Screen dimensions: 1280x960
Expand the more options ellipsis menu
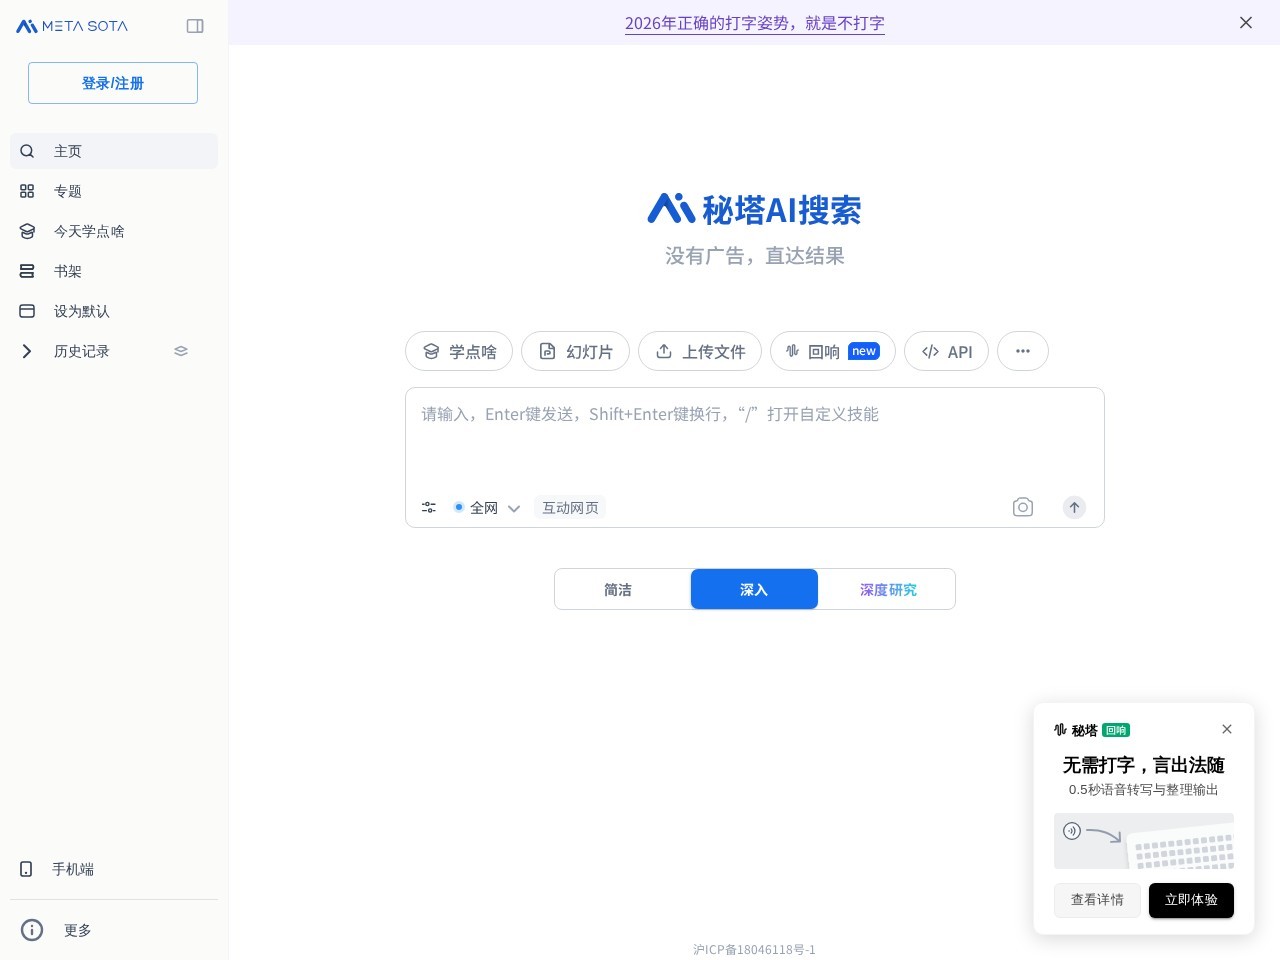(x=1022, y=351)
